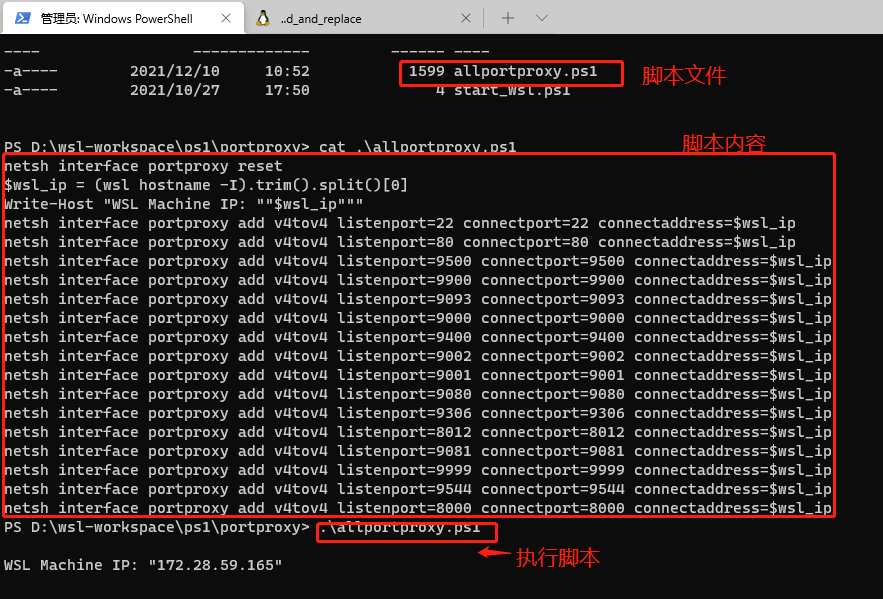Image resolution: width=883 pixels, height=599 pixels.
Task: Click the allportproxy.ps1 file name in listing
Action: (x=525, y=71)
